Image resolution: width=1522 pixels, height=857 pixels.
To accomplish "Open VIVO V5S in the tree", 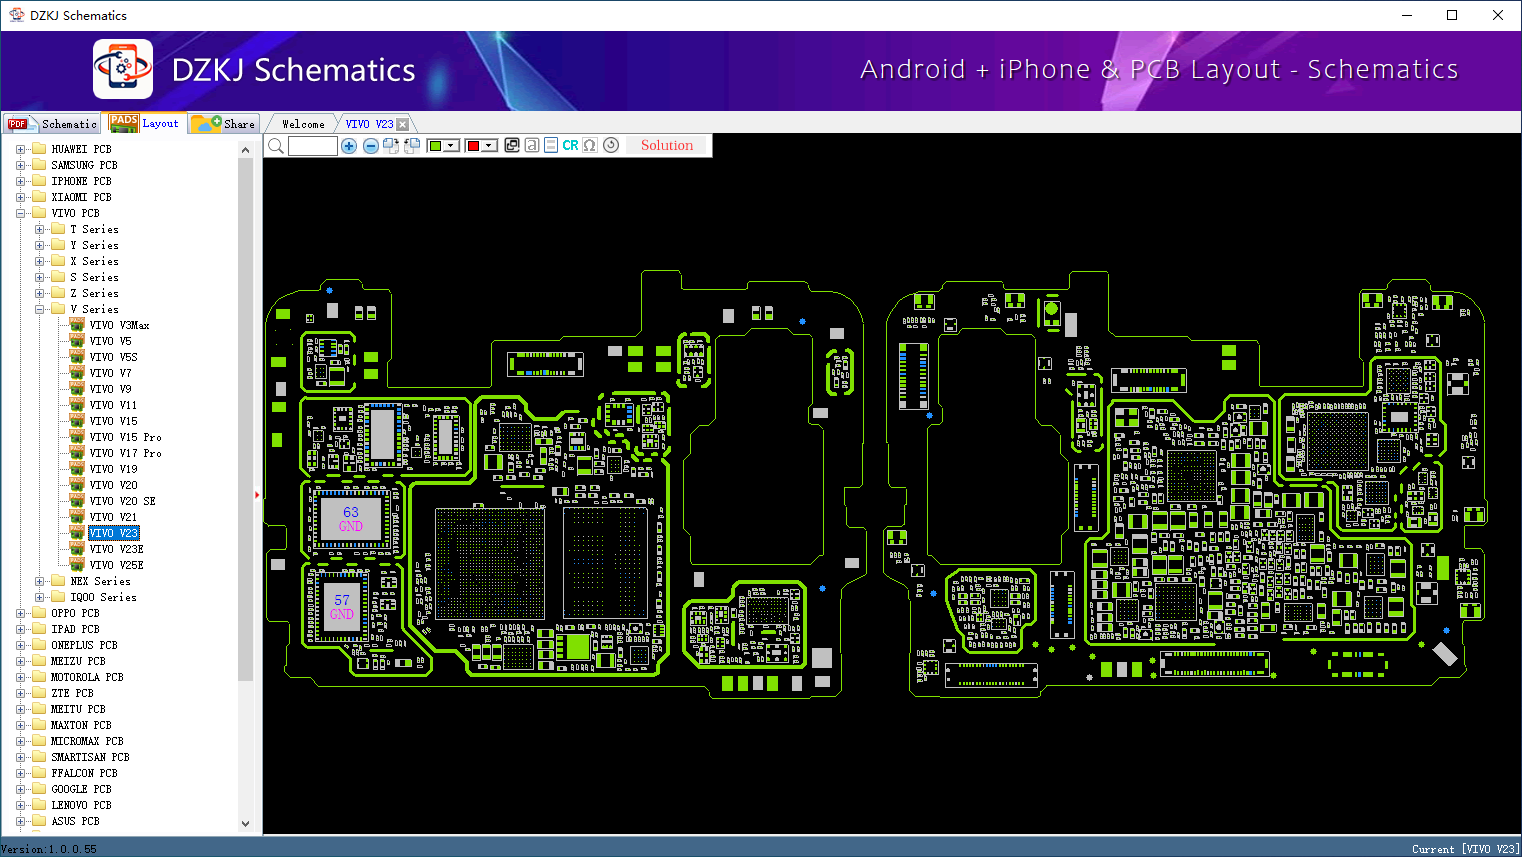I will pyautogui.click(x=113, y=357).
